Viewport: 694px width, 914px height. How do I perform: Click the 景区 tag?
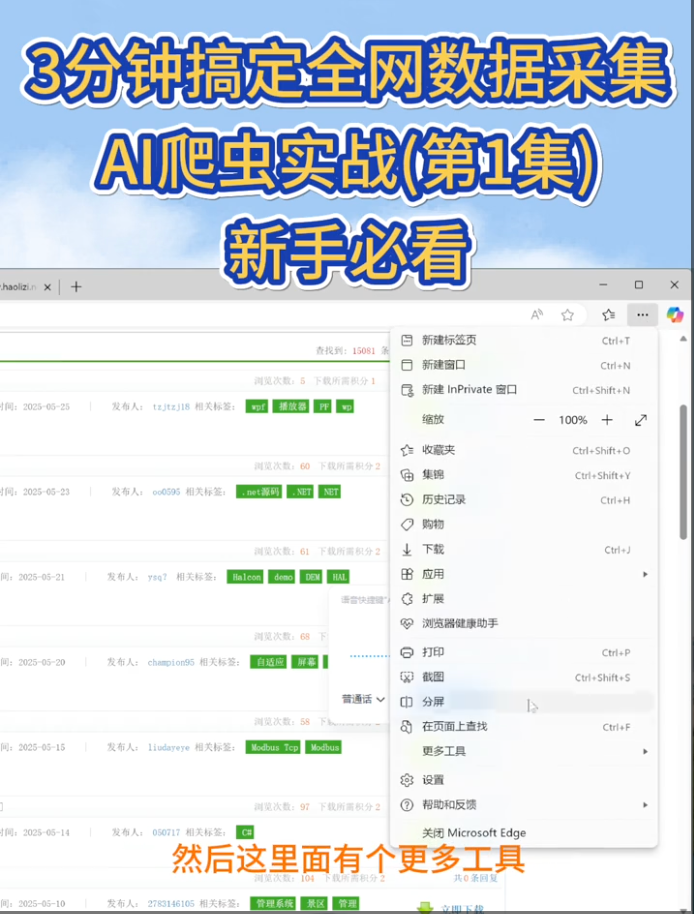[315, 904]
